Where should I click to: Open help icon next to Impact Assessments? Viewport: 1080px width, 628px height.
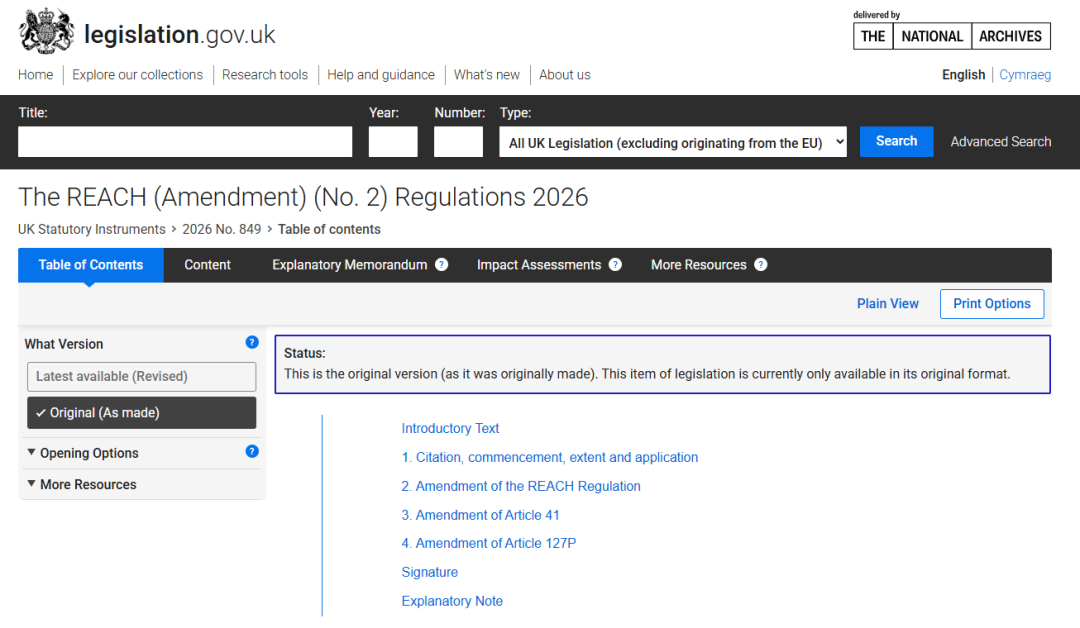615,265
